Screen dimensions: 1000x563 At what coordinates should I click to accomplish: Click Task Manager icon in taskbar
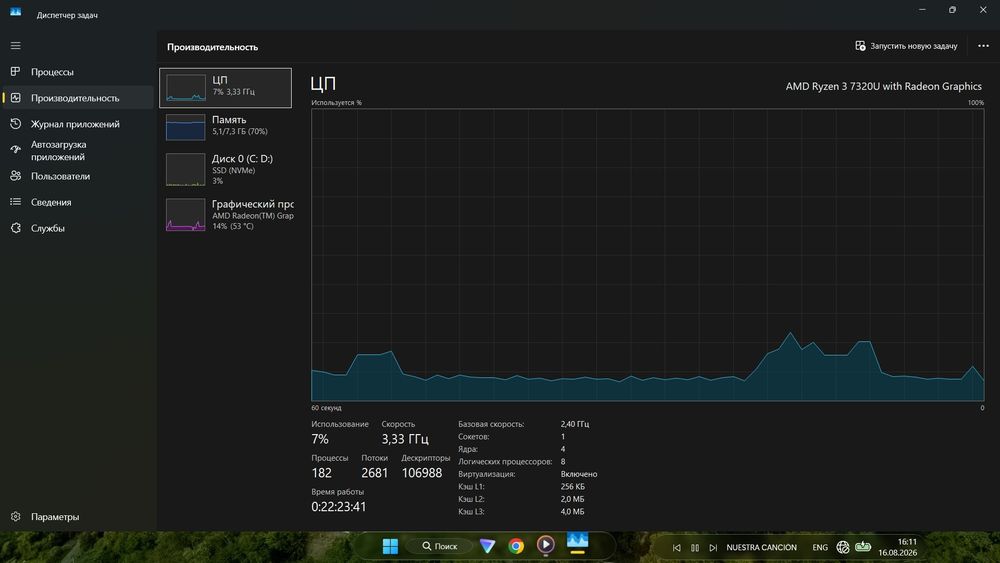pos(577,542)
